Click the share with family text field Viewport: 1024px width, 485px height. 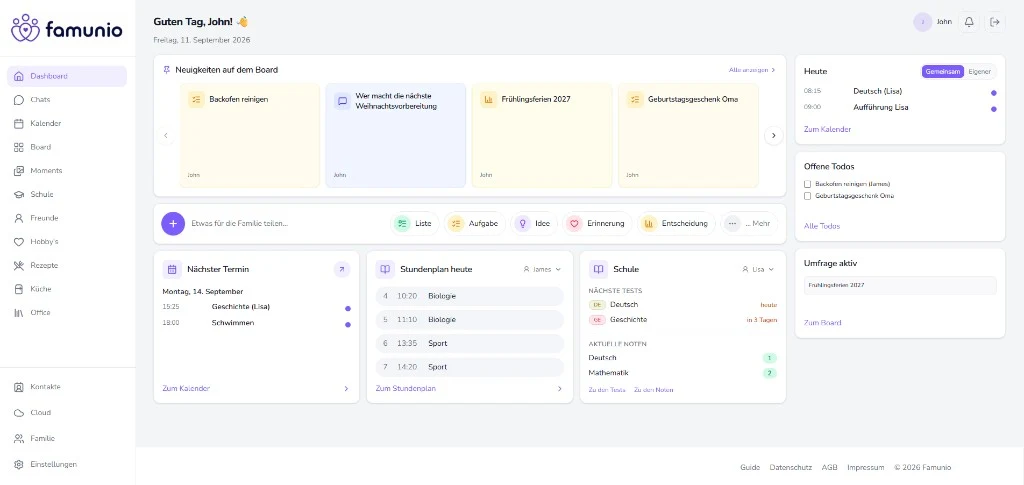point(287,223)
